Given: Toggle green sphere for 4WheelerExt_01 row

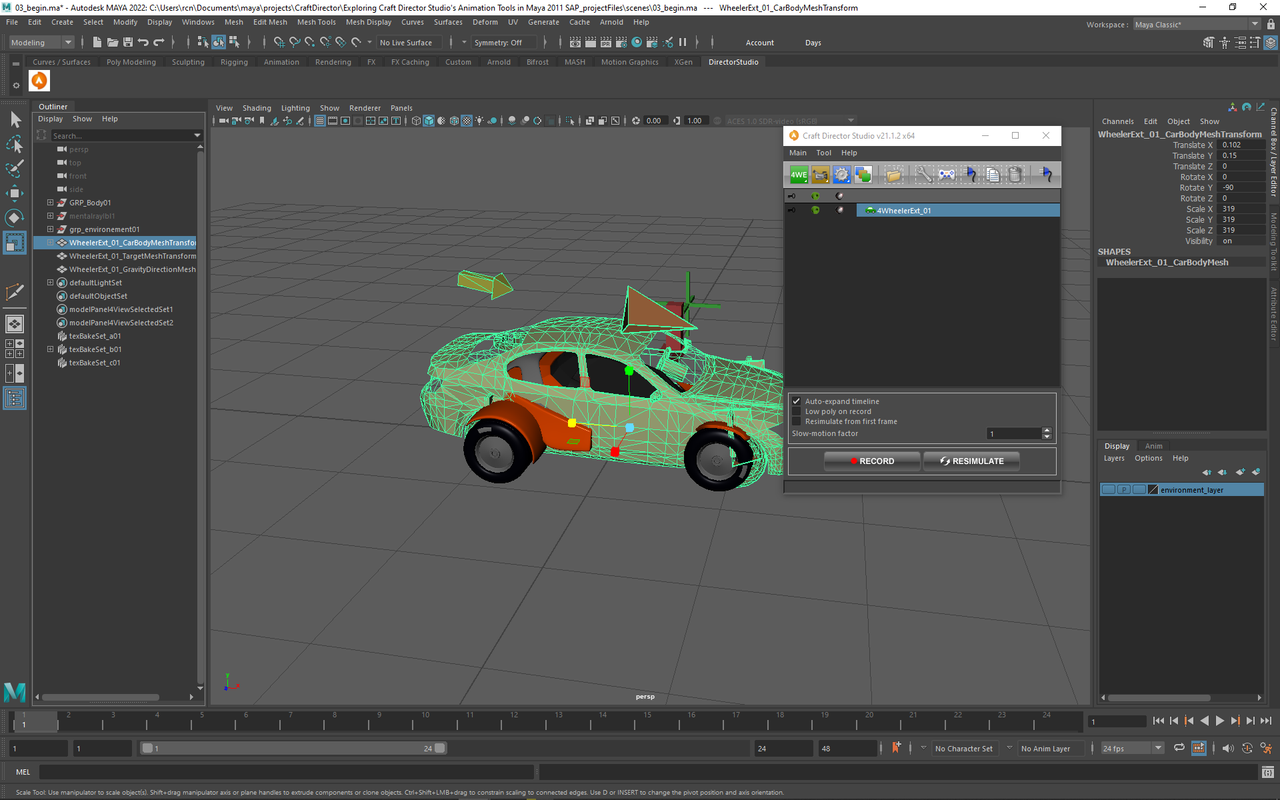Looking at the screenshot, I should [x=816, y=210].
